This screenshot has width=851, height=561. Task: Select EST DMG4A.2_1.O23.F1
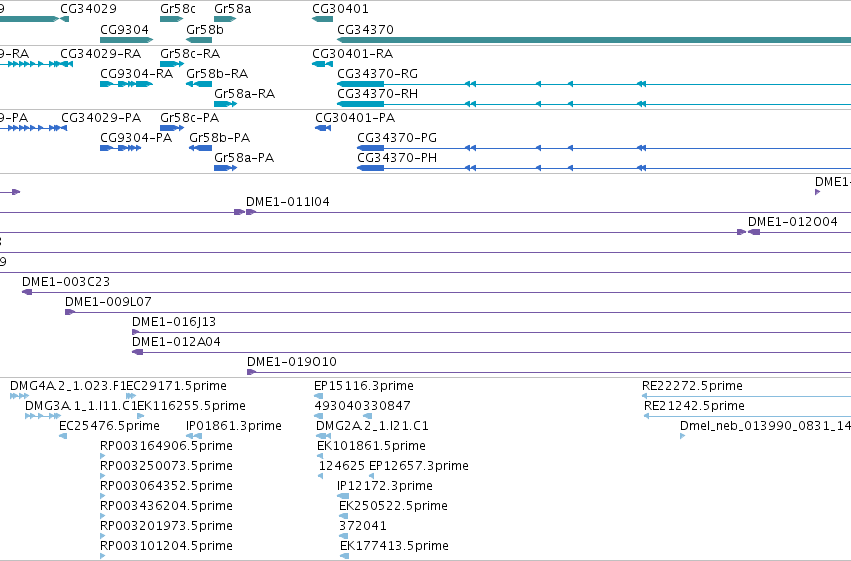[68, 386]
